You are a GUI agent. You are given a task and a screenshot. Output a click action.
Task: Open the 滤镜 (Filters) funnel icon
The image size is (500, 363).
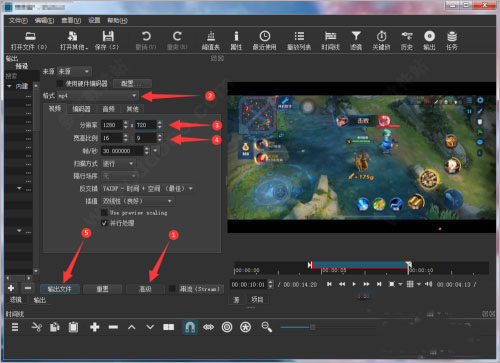(x=356, y=36)
